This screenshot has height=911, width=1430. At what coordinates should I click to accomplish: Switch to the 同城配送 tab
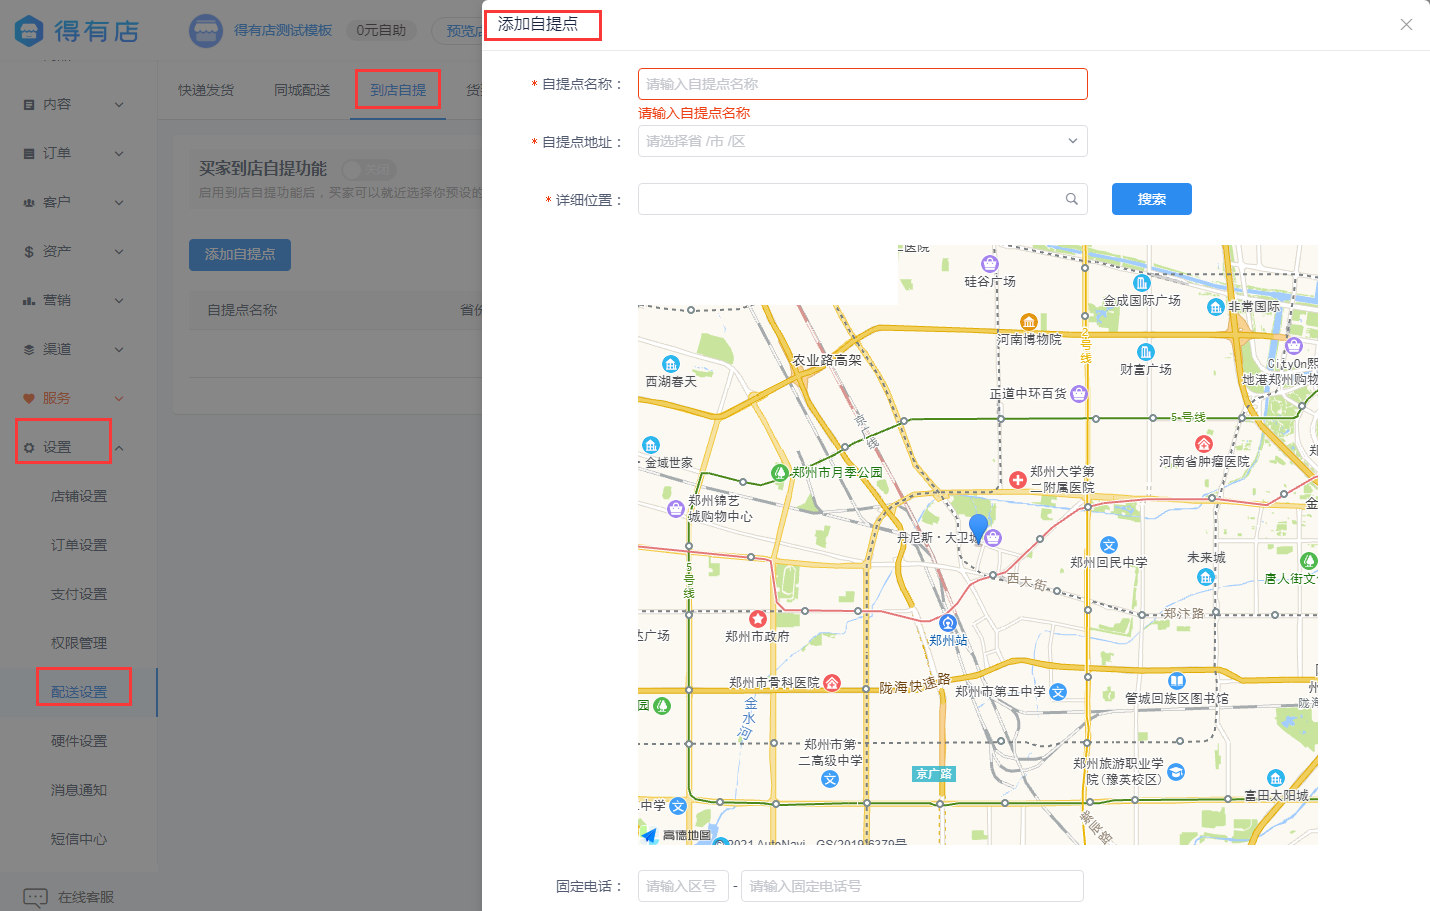pos(302,90)
